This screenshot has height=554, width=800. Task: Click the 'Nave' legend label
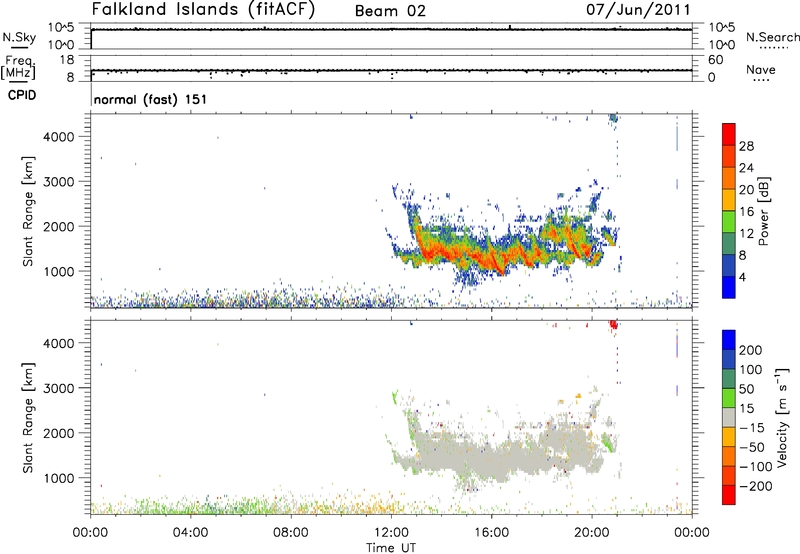(x=761, y=70)
